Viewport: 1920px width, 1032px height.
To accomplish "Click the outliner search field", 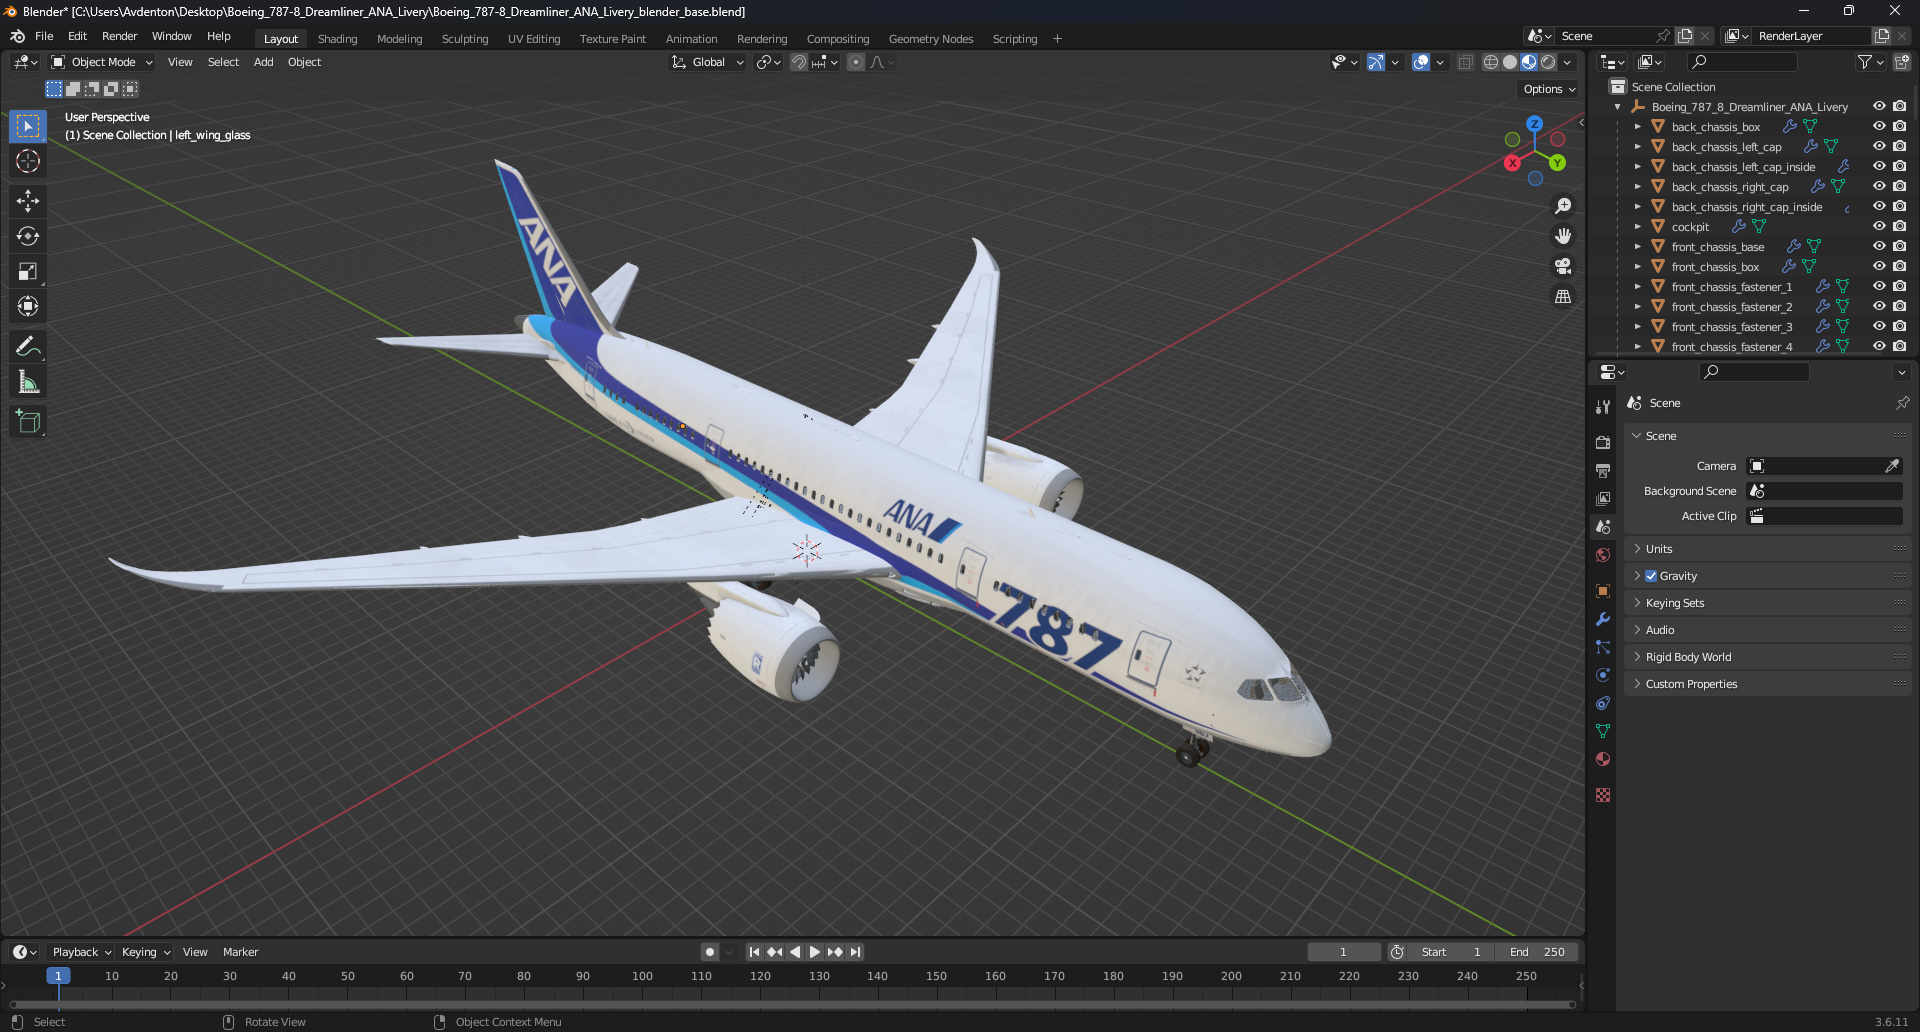I will 1742,62.
